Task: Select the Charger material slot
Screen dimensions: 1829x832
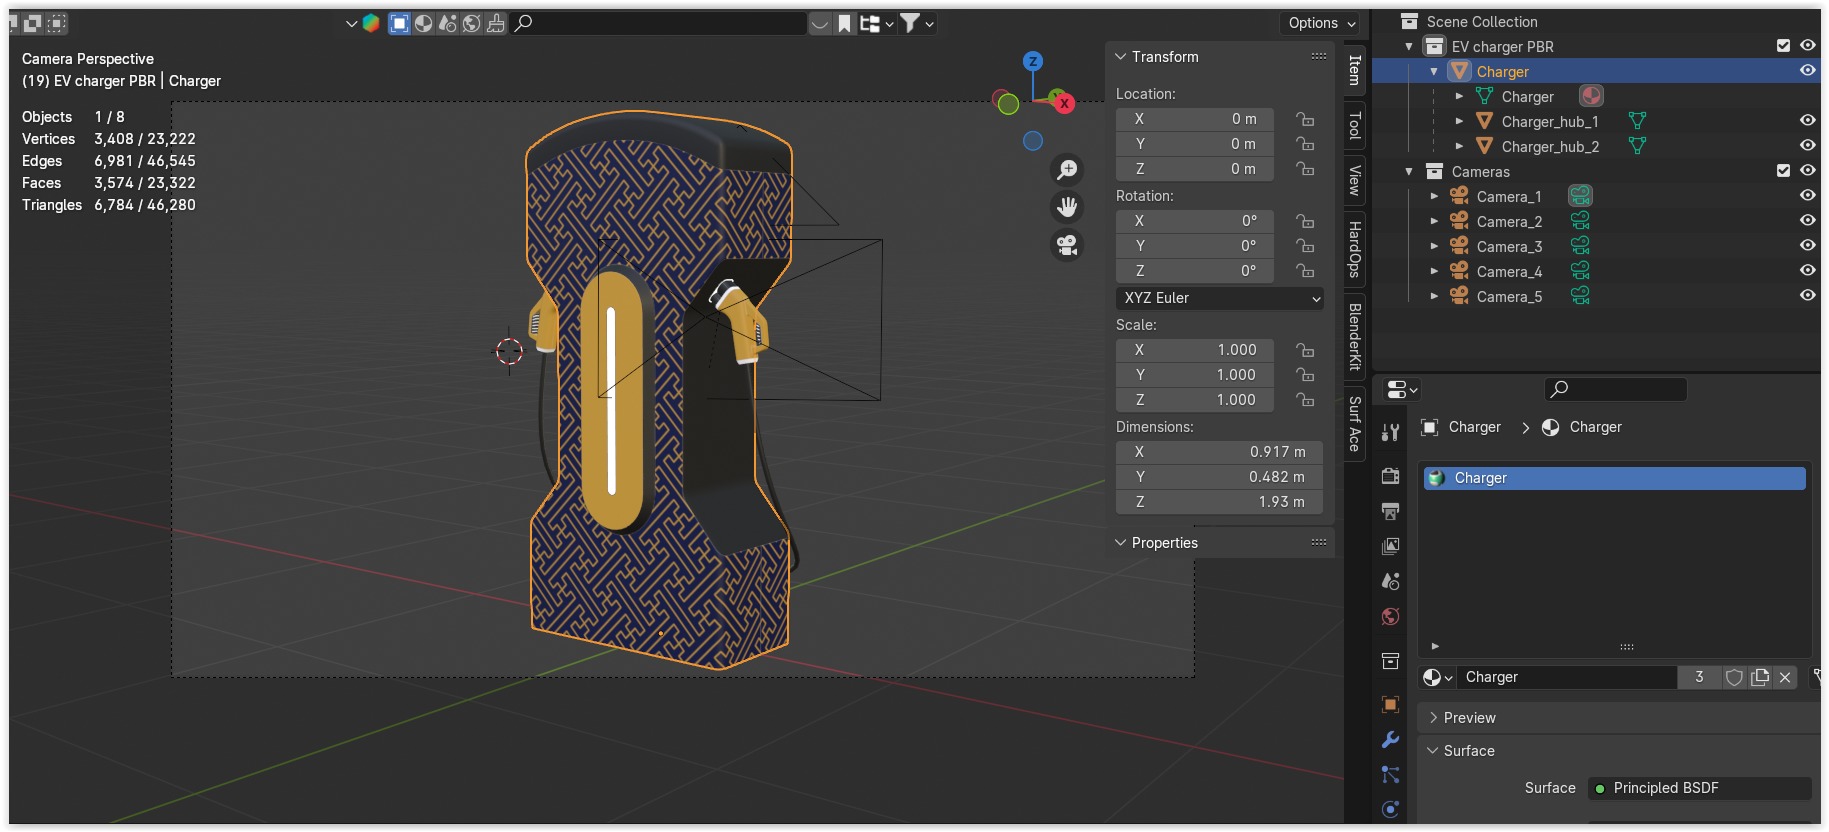Action: point(1614,478)
